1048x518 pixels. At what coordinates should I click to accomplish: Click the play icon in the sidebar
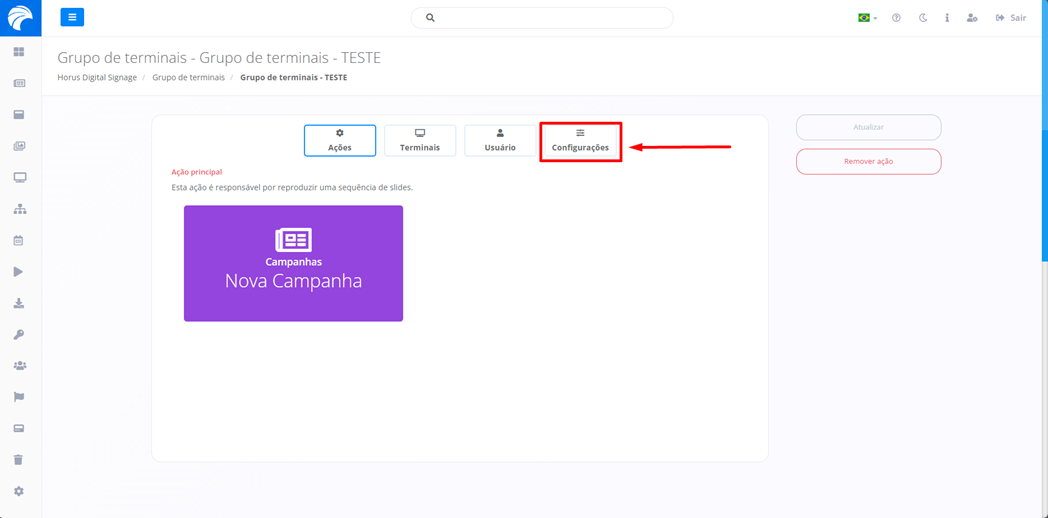tap(19, 272)
